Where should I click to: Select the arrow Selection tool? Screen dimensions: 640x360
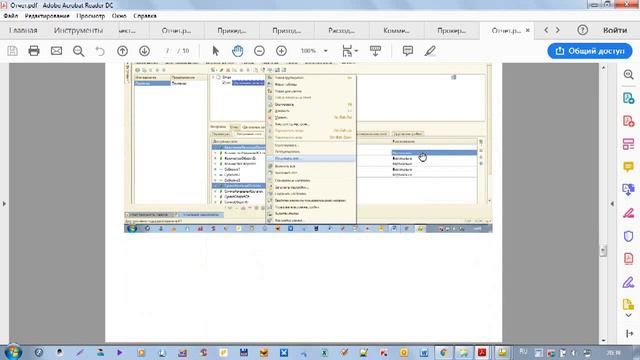(216, 51)
